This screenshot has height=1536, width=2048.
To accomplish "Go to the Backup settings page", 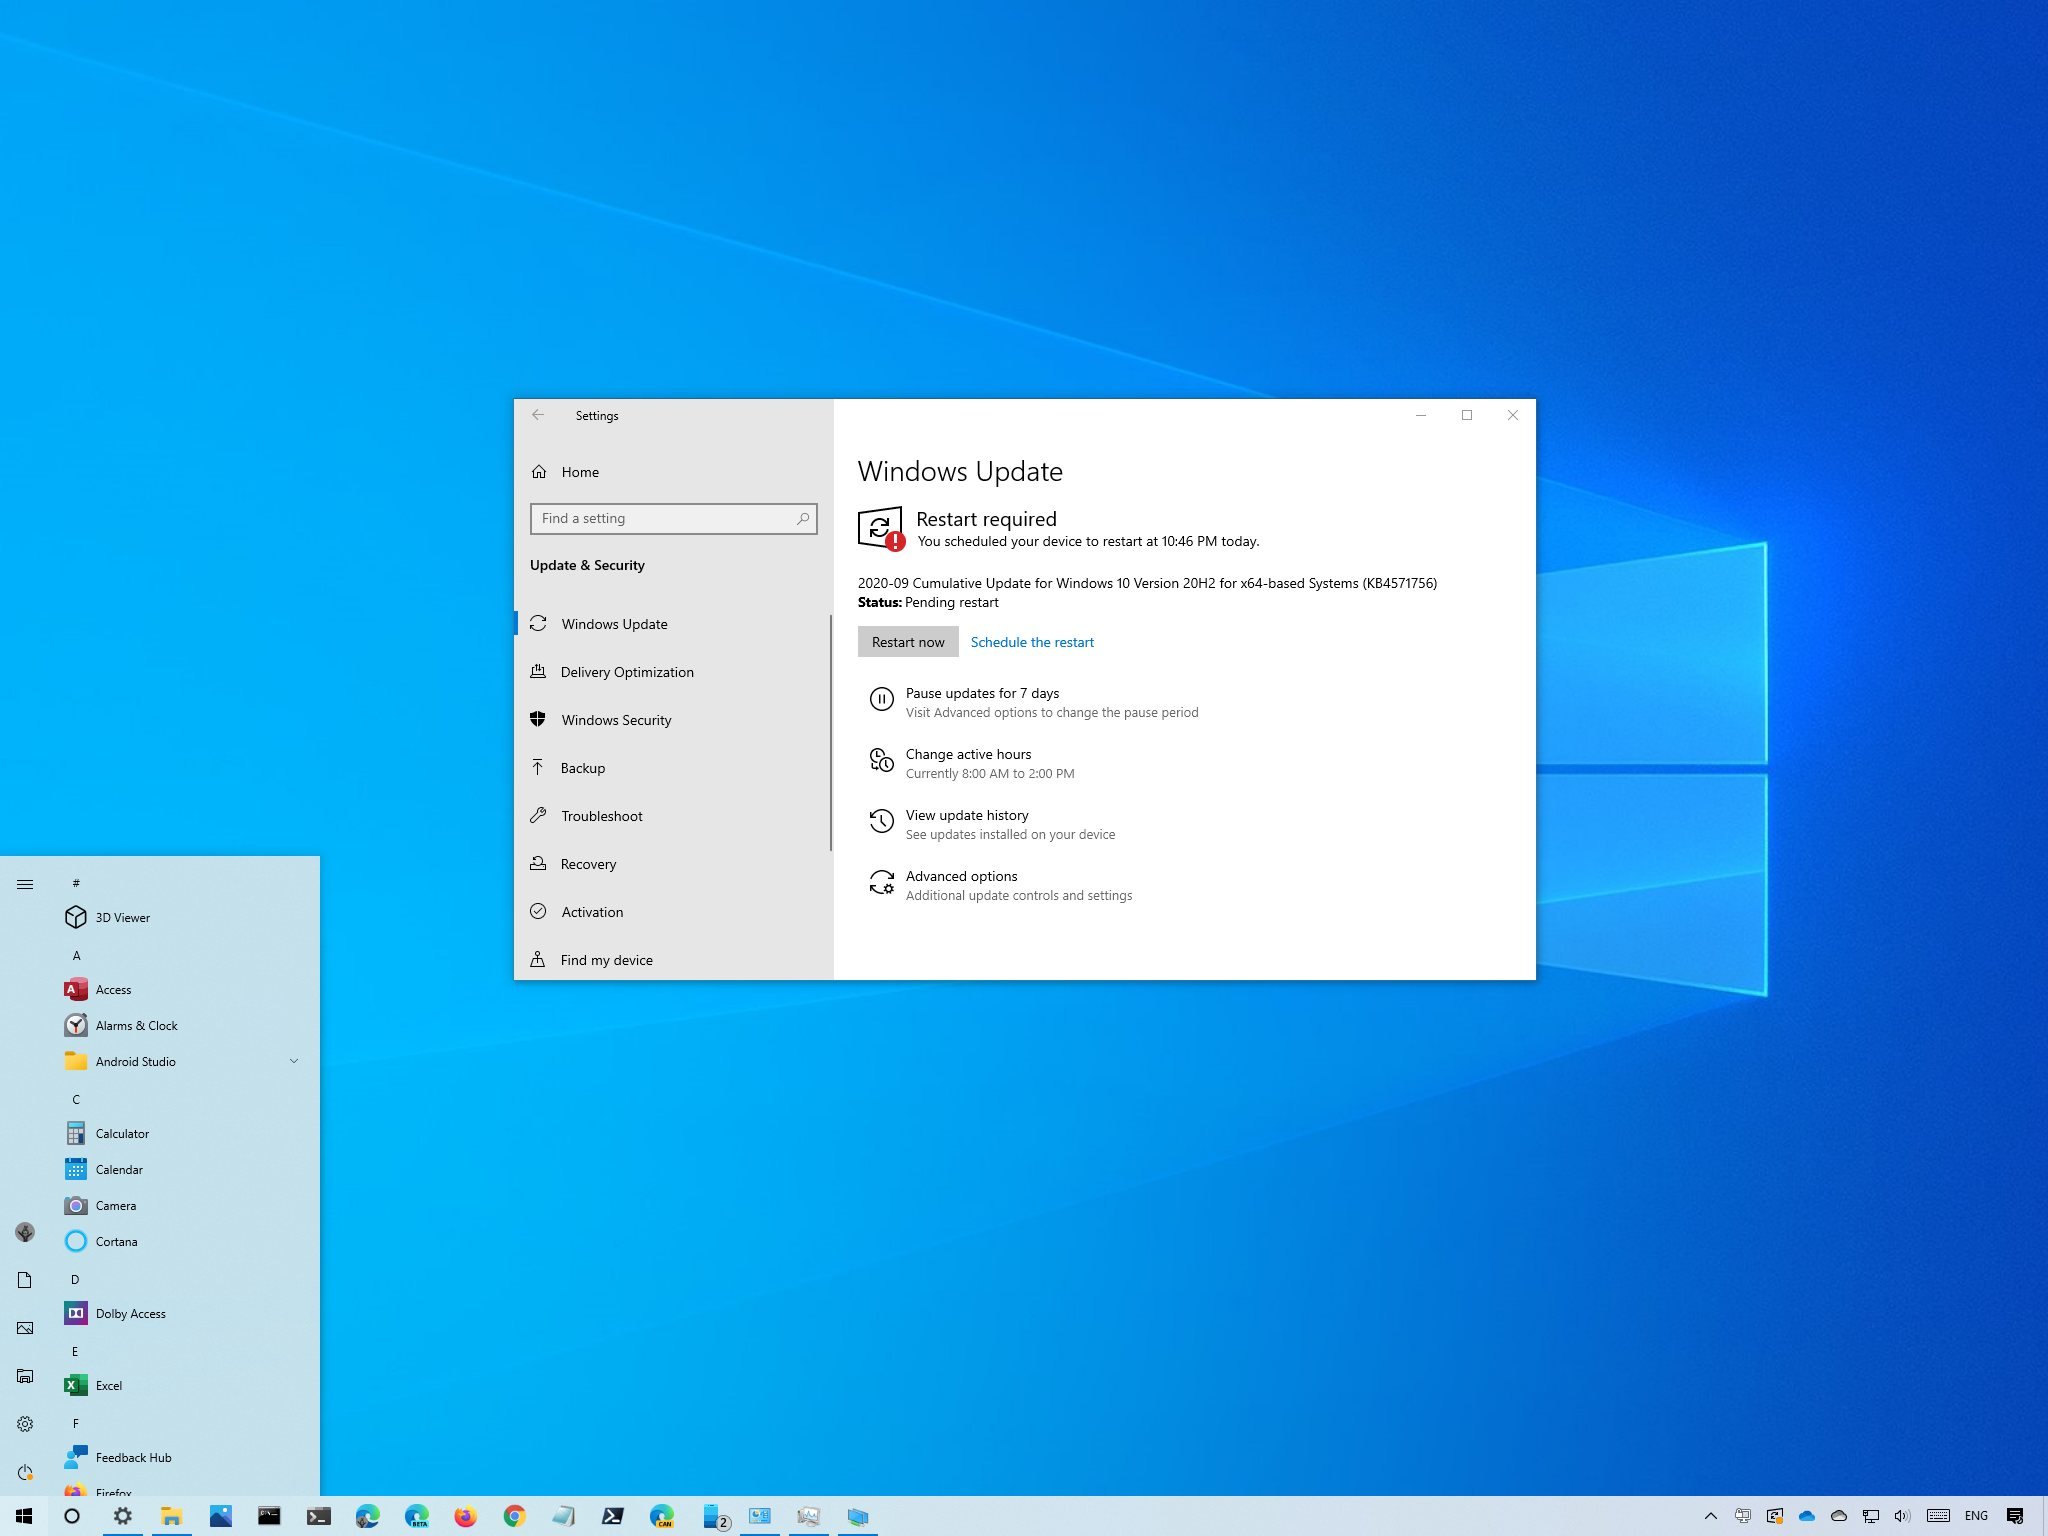I will click(x=672, y=767).
